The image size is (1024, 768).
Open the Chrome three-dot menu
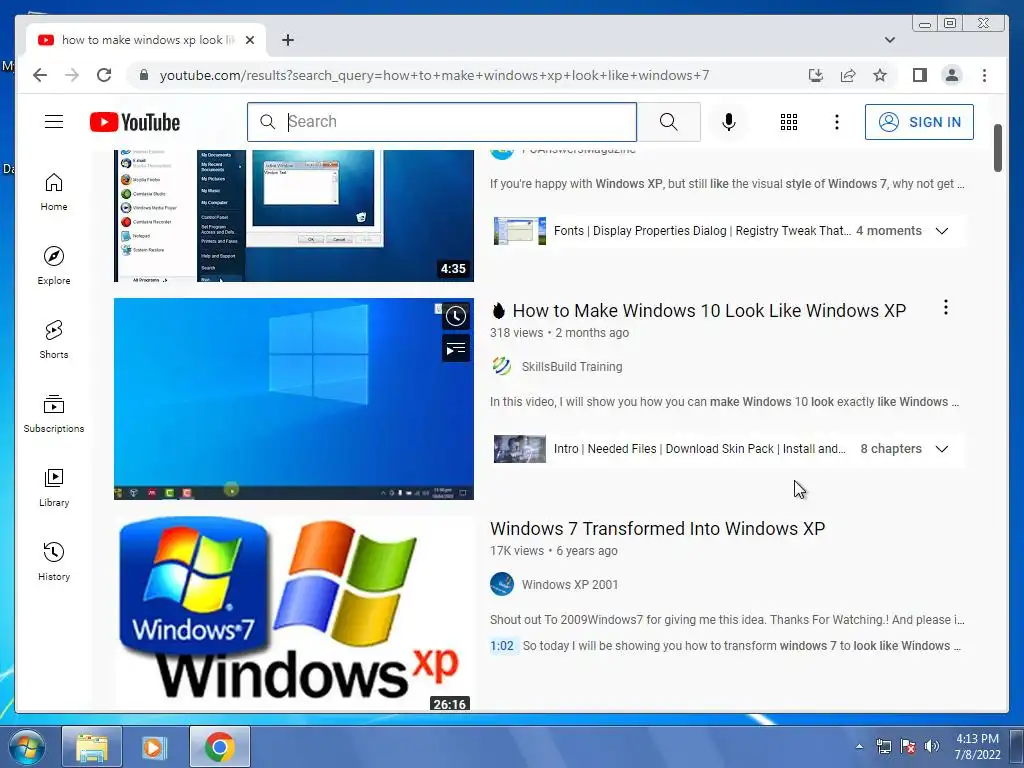click(984, 75)
